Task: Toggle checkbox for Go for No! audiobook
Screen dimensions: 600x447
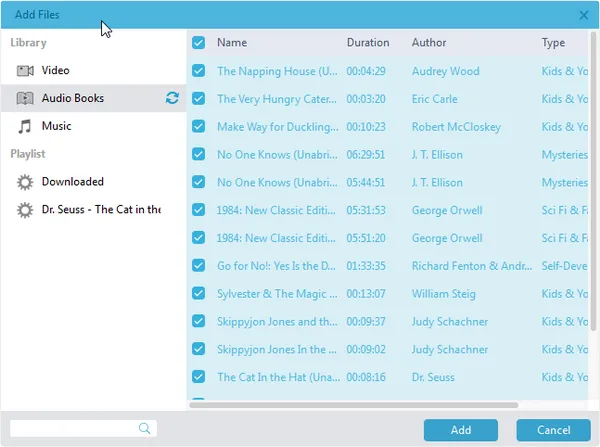Action: click(x=199, y=266)
